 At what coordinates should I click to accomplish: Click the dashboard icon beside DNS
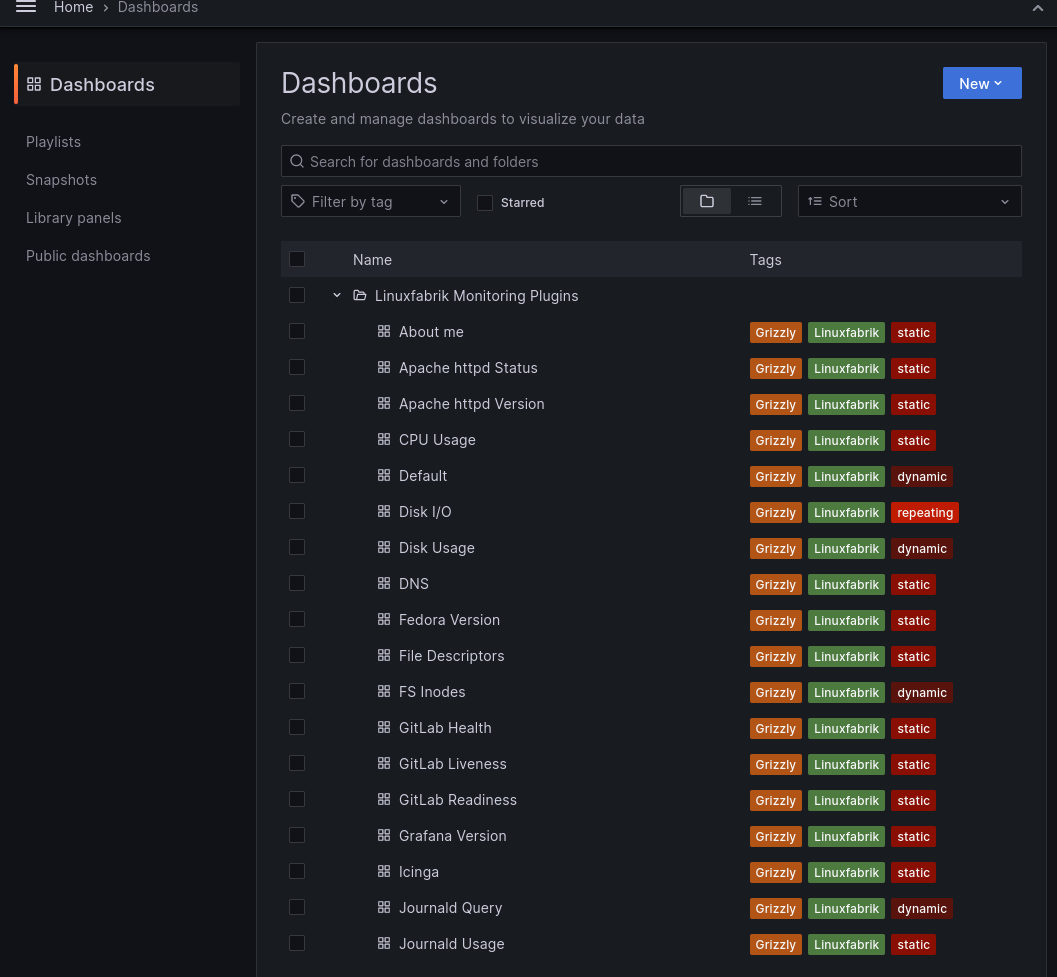[384, 583]
